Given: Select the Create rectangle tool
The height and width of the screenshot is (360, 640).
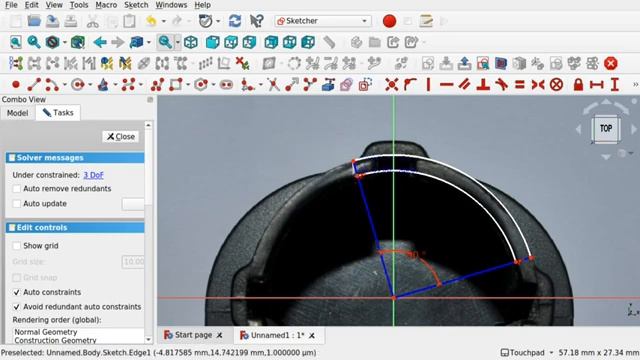Looking at the screenshot, I should (176, 85).
